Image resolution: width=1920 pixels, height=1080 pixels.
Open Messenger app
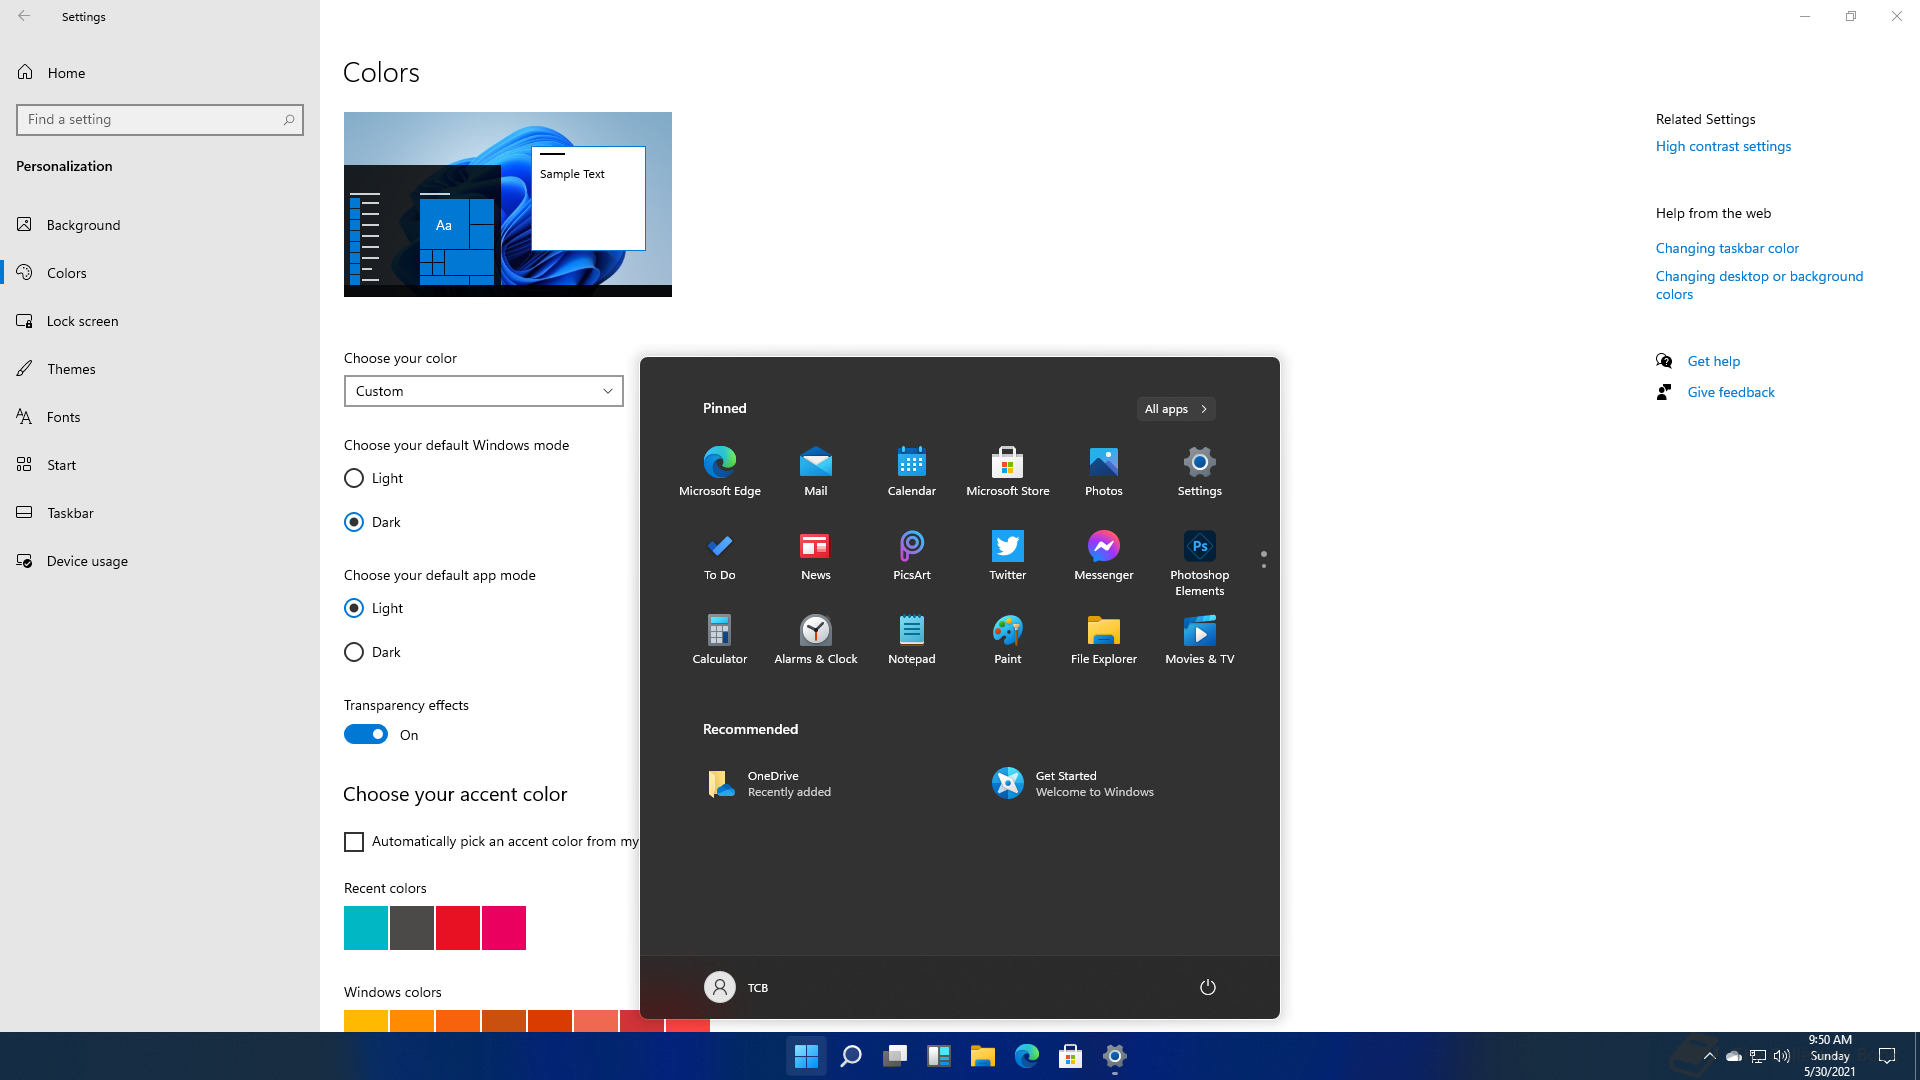coord(1103,555)
